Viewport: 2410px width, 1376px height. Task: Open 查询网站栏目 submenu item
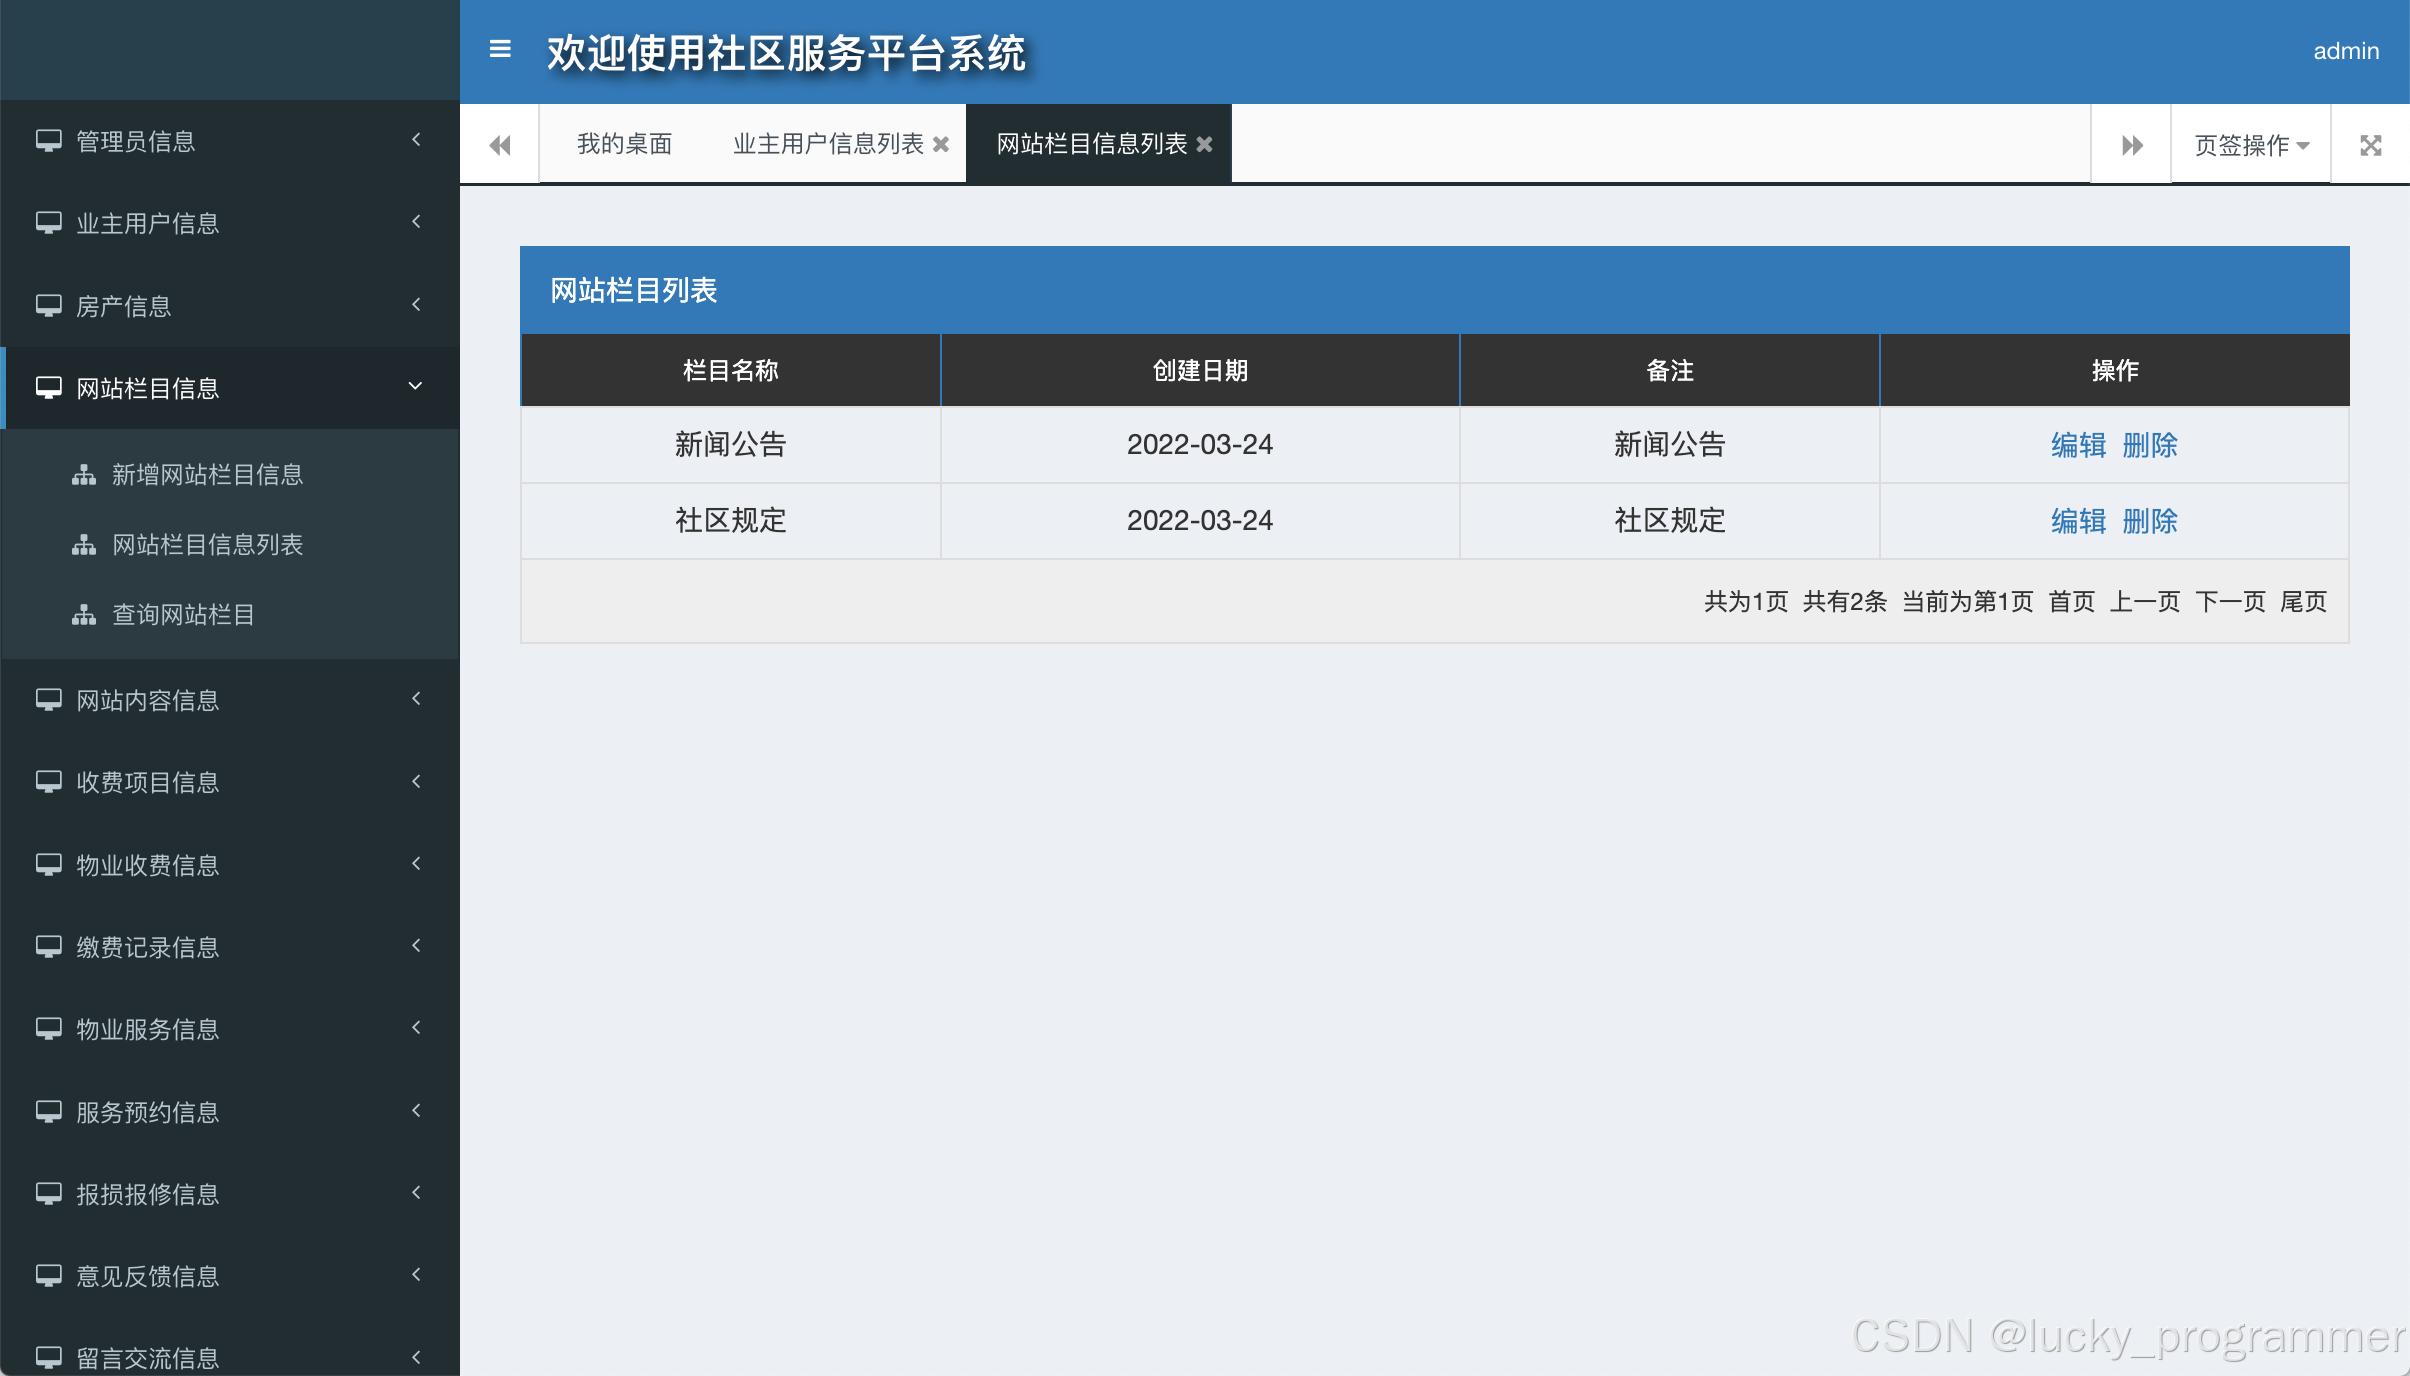coord(183,614)
